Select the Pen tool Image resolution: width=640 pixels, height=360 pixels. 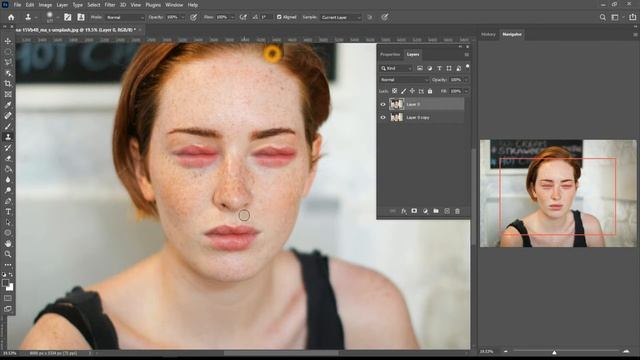pos(8,201)
